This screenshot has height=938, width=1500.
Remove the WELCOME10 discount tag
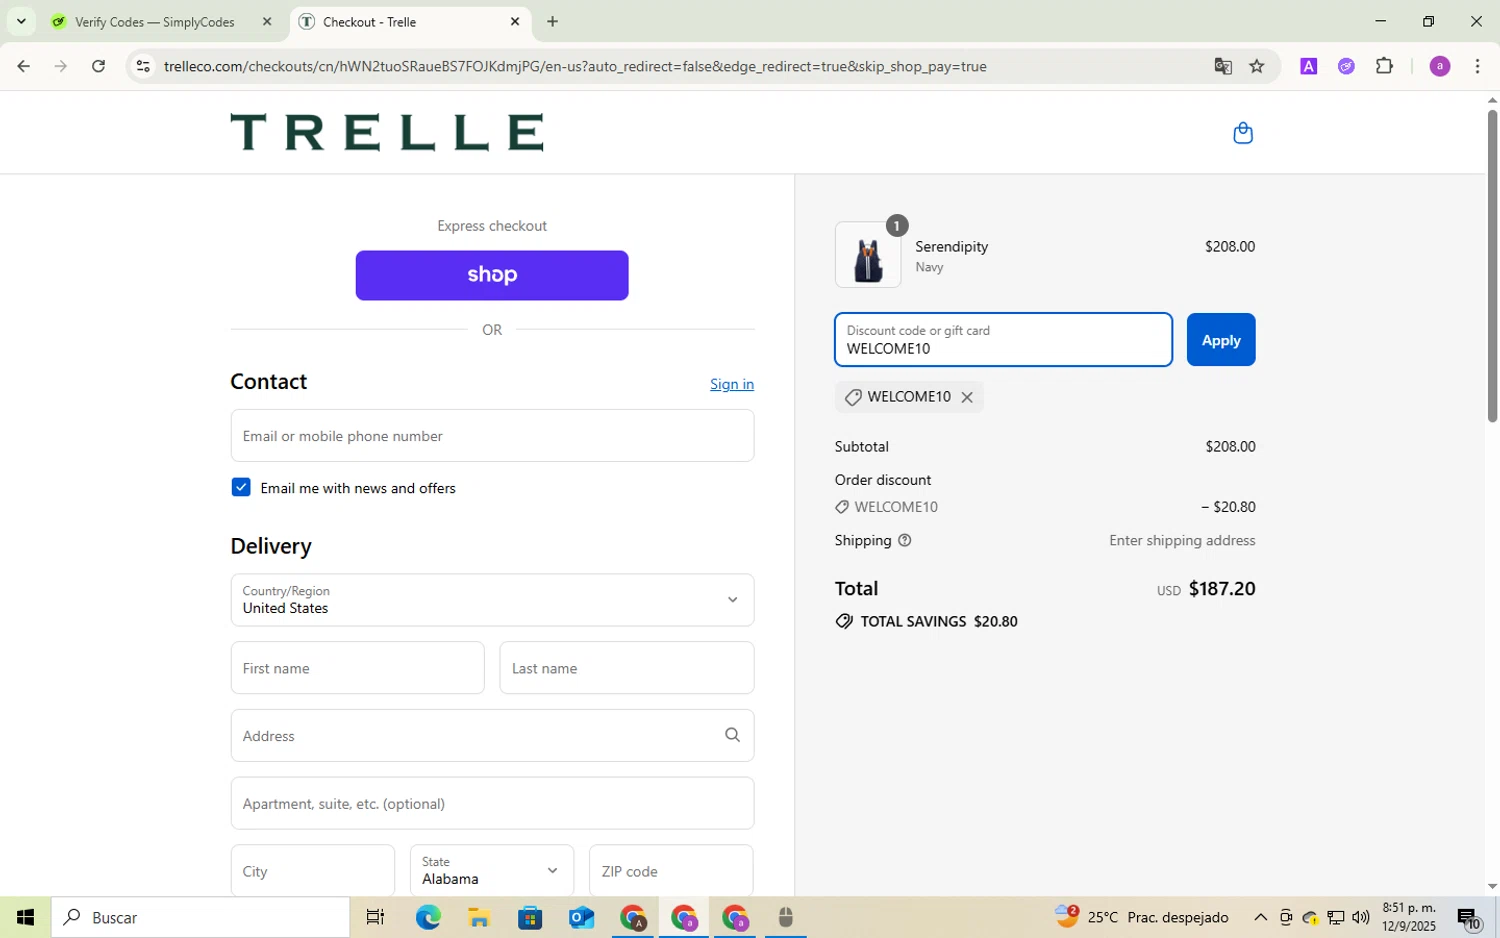click(x=967, y=397)
